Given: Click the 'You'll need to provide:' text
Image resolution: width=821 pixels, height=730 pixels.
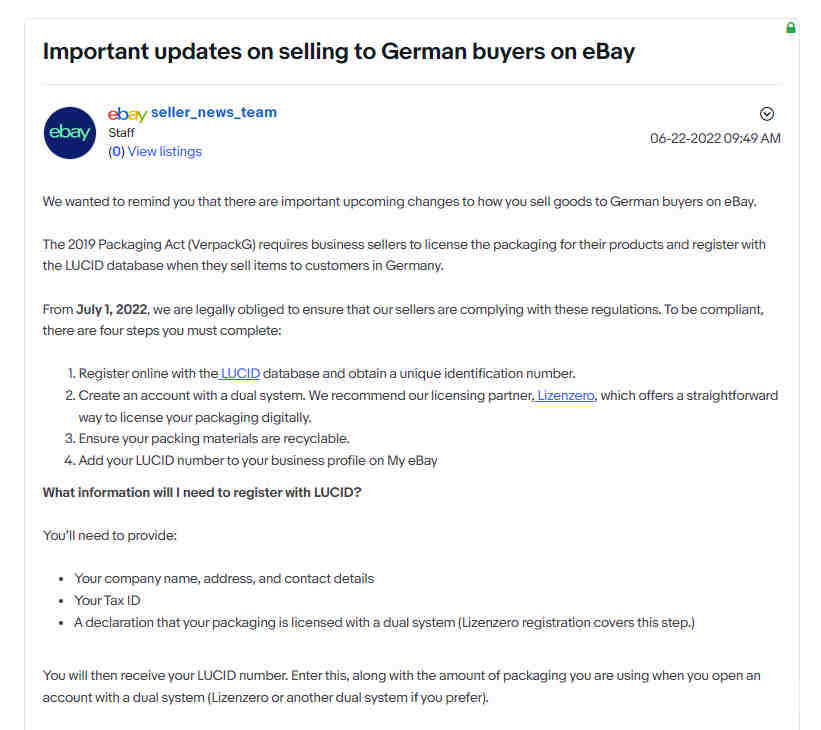Looking at the screenshot, I should pyautogui.click(x=110, y=536).
